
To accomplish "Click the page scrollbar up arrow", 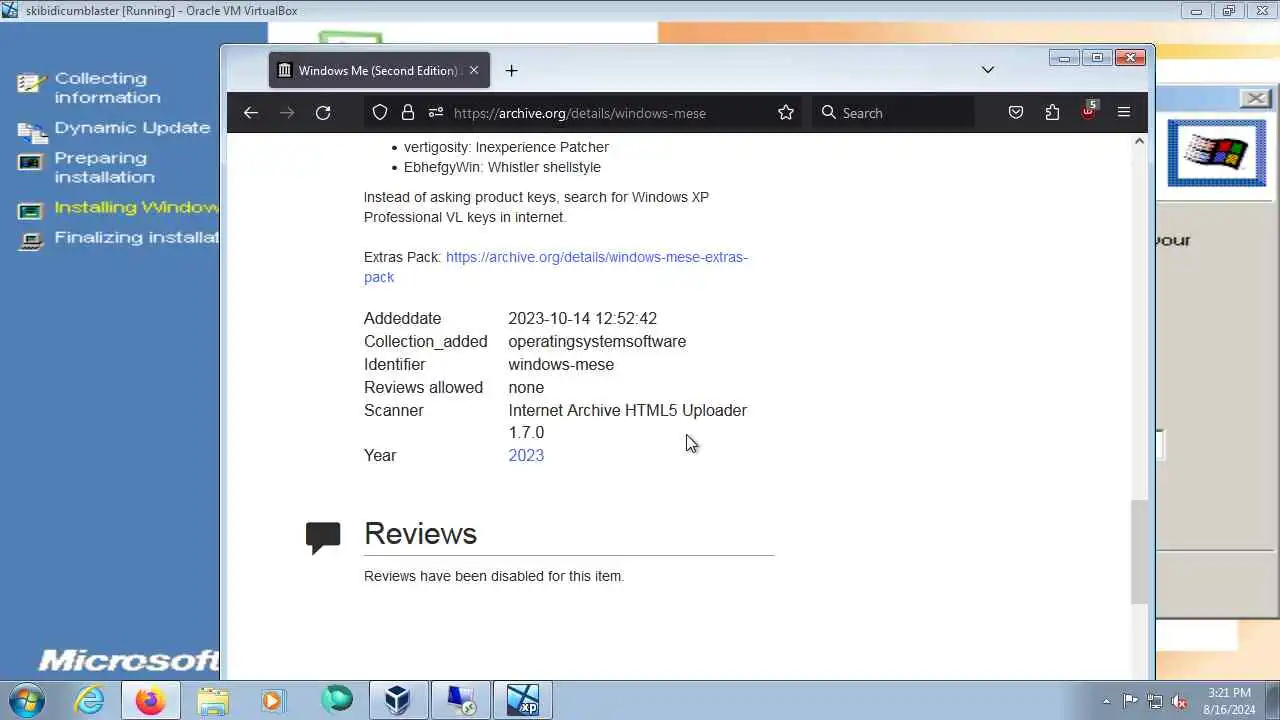I will click(x=1139, y=142).
